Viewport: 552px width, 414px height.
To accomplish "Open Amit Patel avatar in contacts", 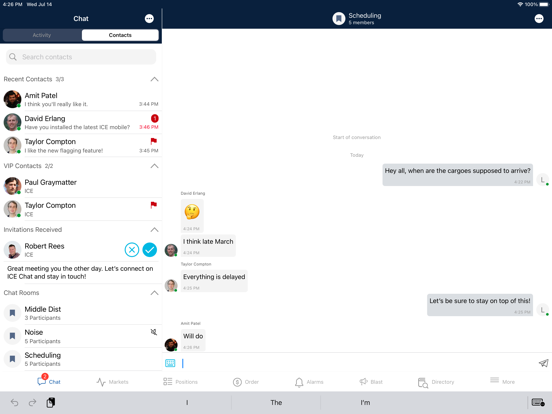I will (12, 99).
